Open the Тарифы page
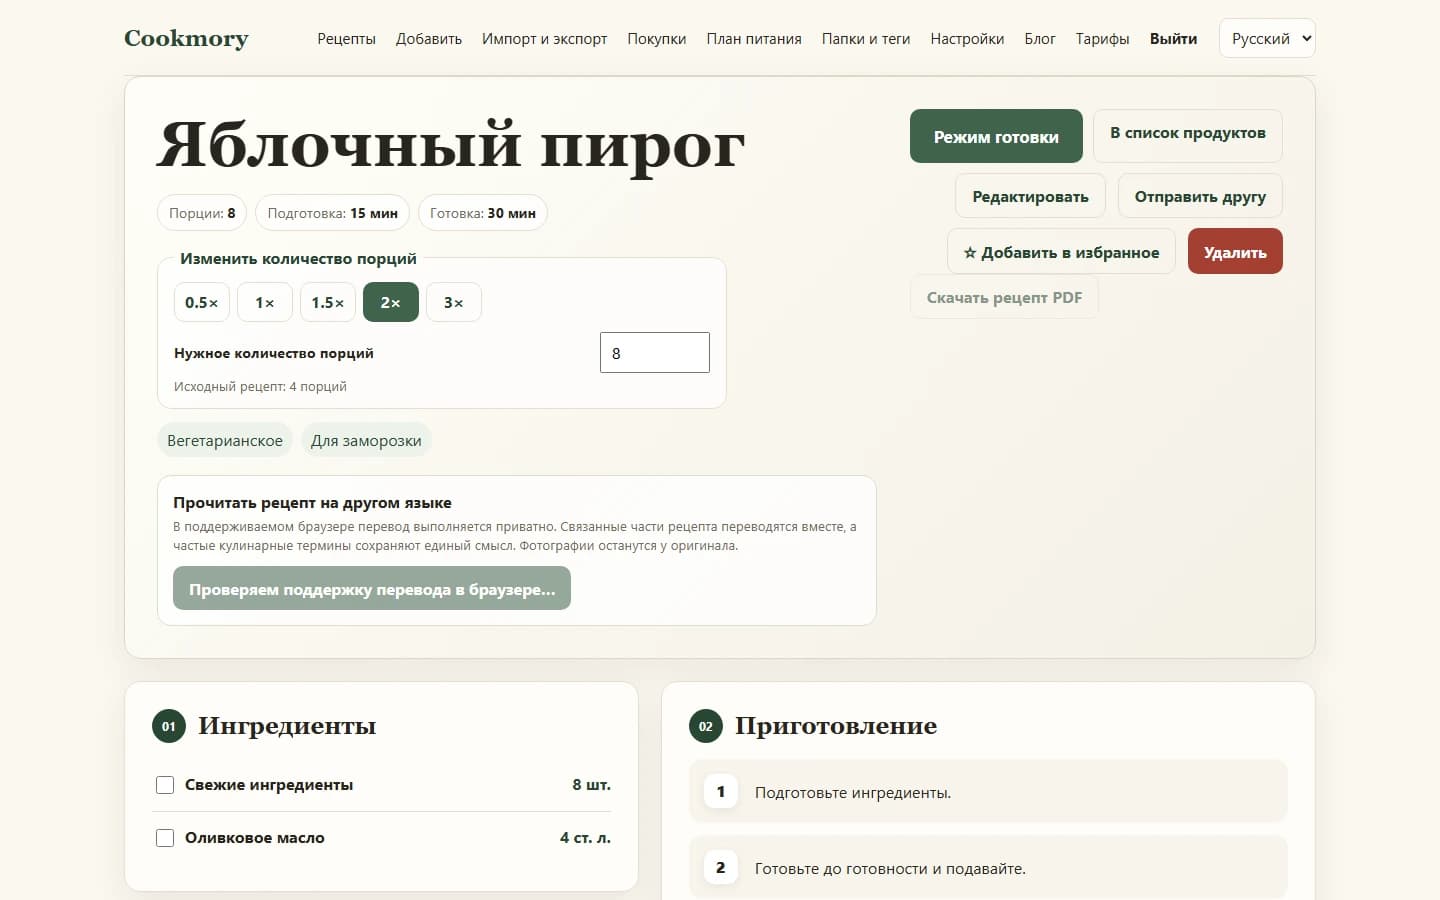 coord(1102,39)
